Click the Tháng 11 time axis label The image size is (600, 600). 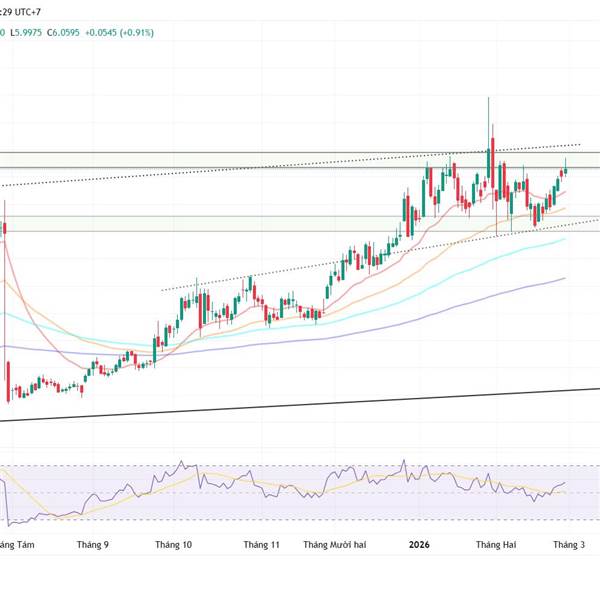pos(262,545)
